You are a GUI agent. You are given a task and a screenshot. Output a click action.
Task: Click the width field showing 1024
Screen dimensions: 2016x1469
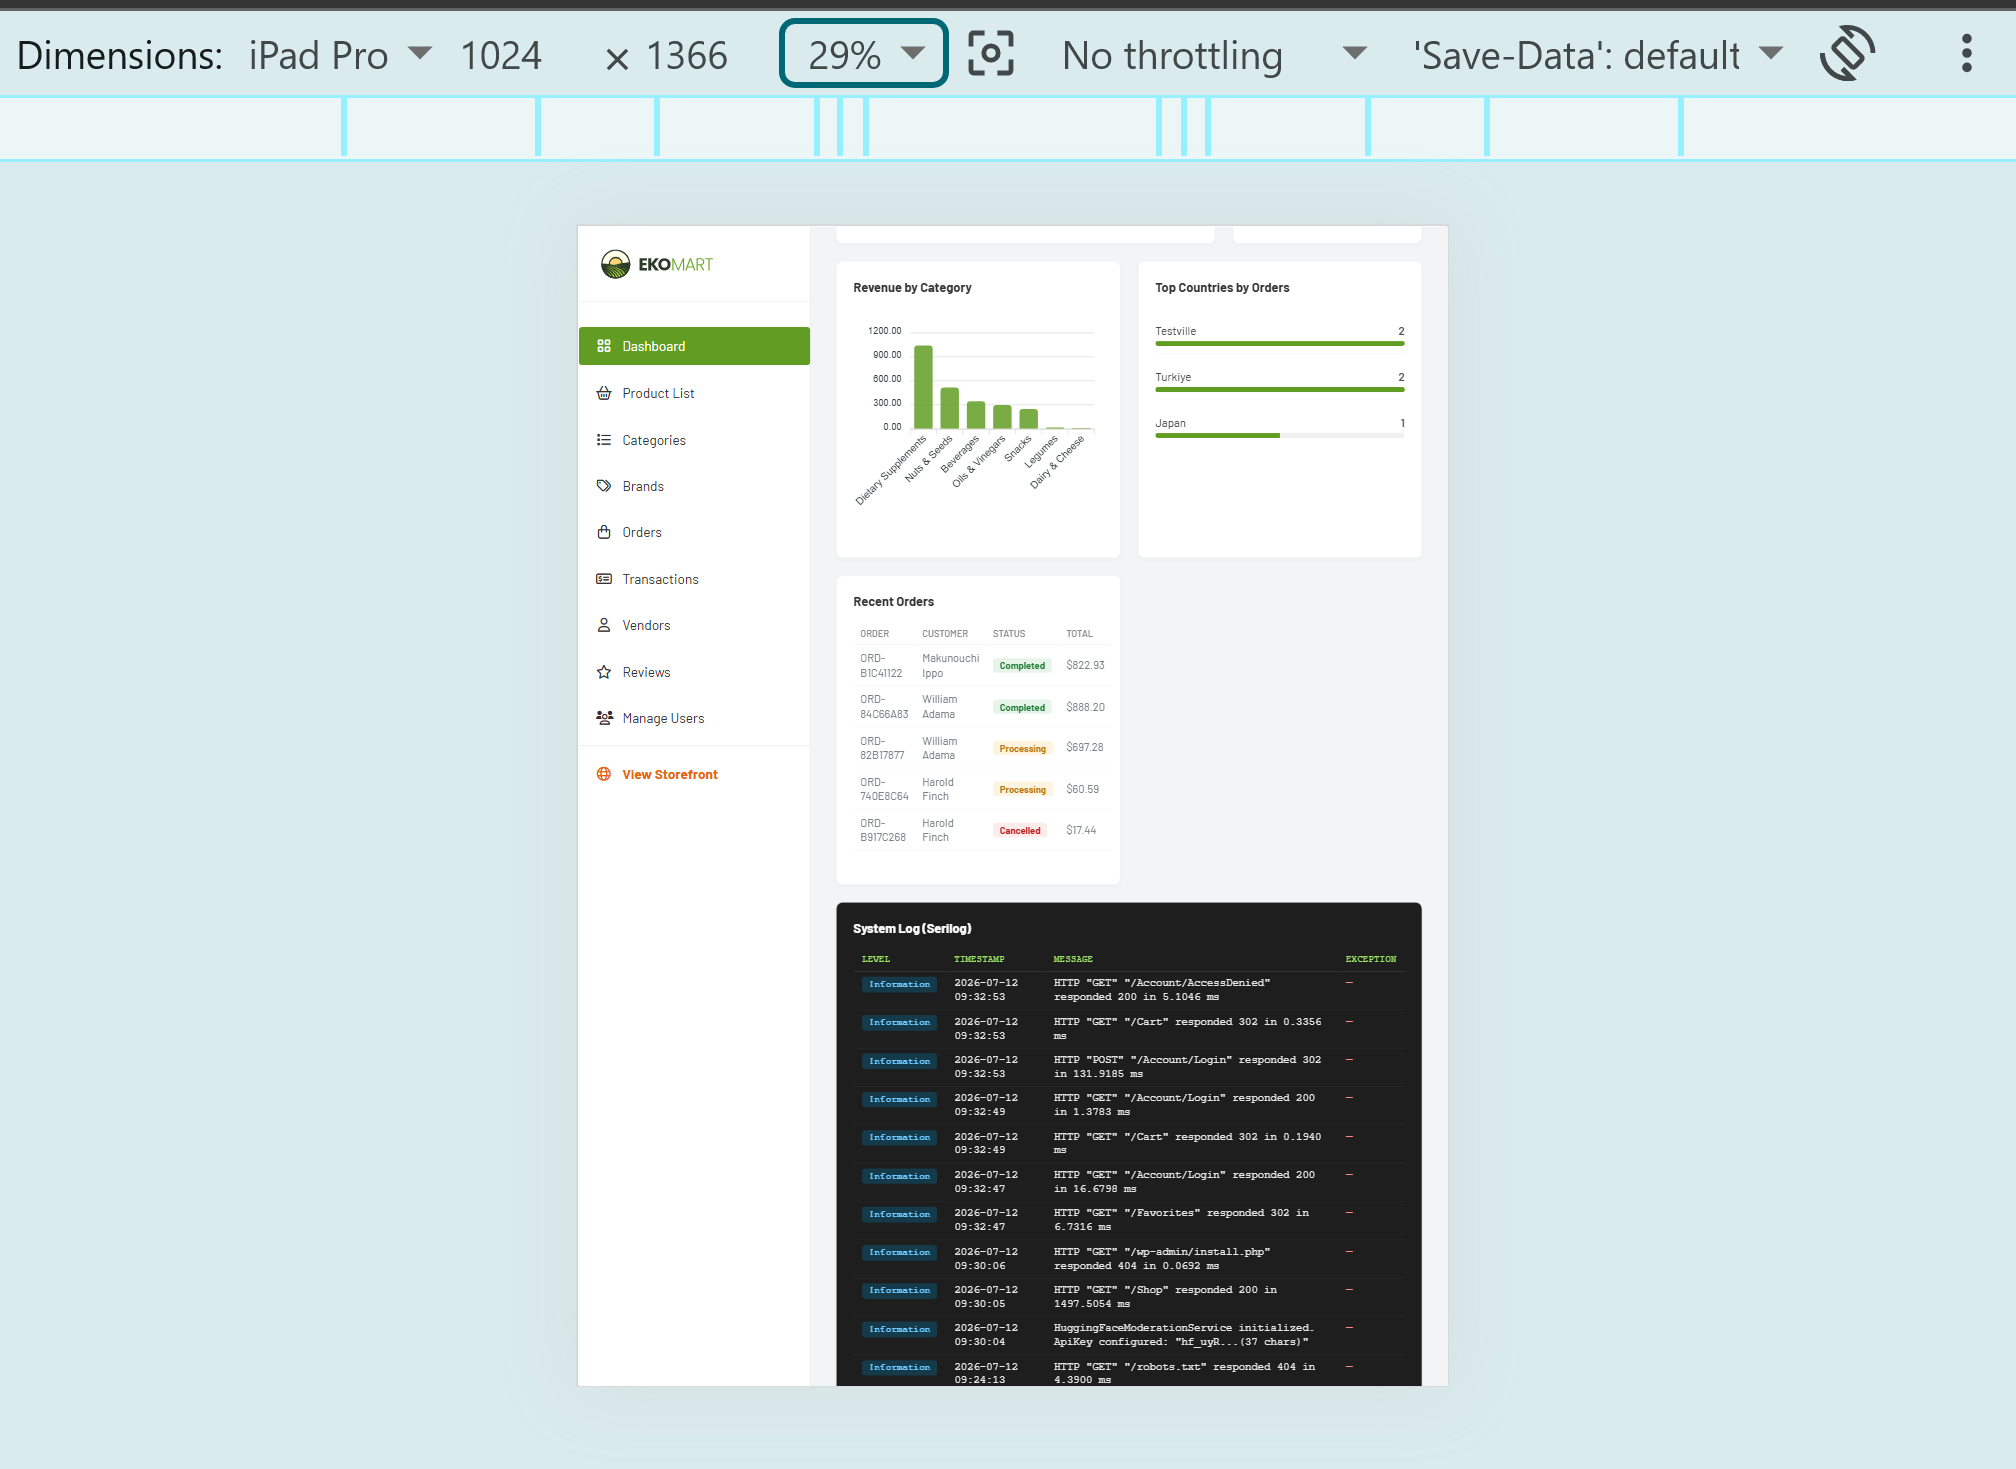click(x=501, y=55)
